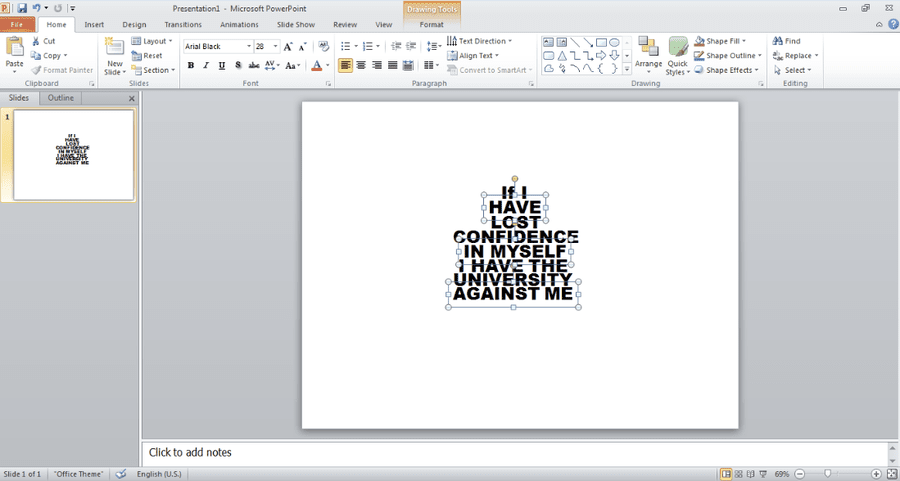Enable center text alignment

[361, 65]
